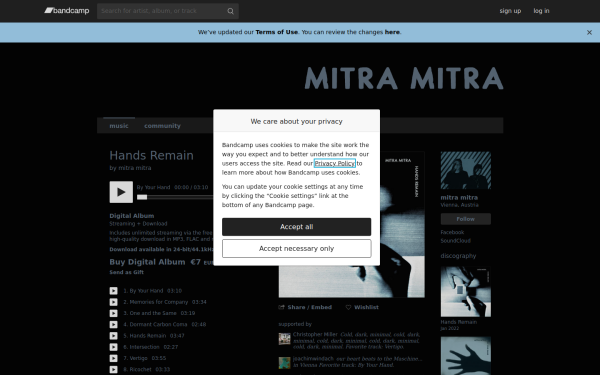Open the SoundCloud link
This screenshot has height=375, width=600.
[x=455, y=241]
